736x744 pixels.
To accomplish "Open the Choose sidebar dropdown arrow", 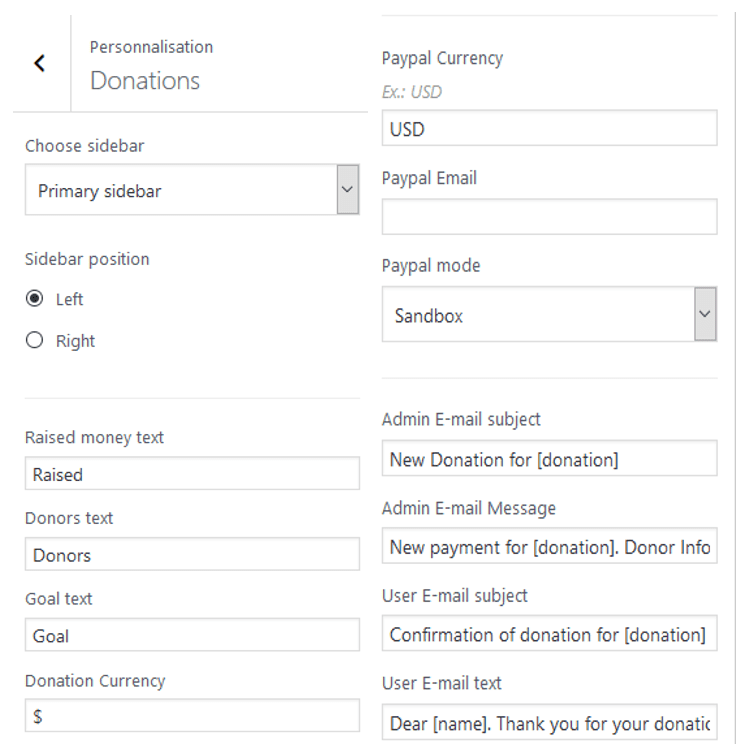I will (x=348, y=189).
